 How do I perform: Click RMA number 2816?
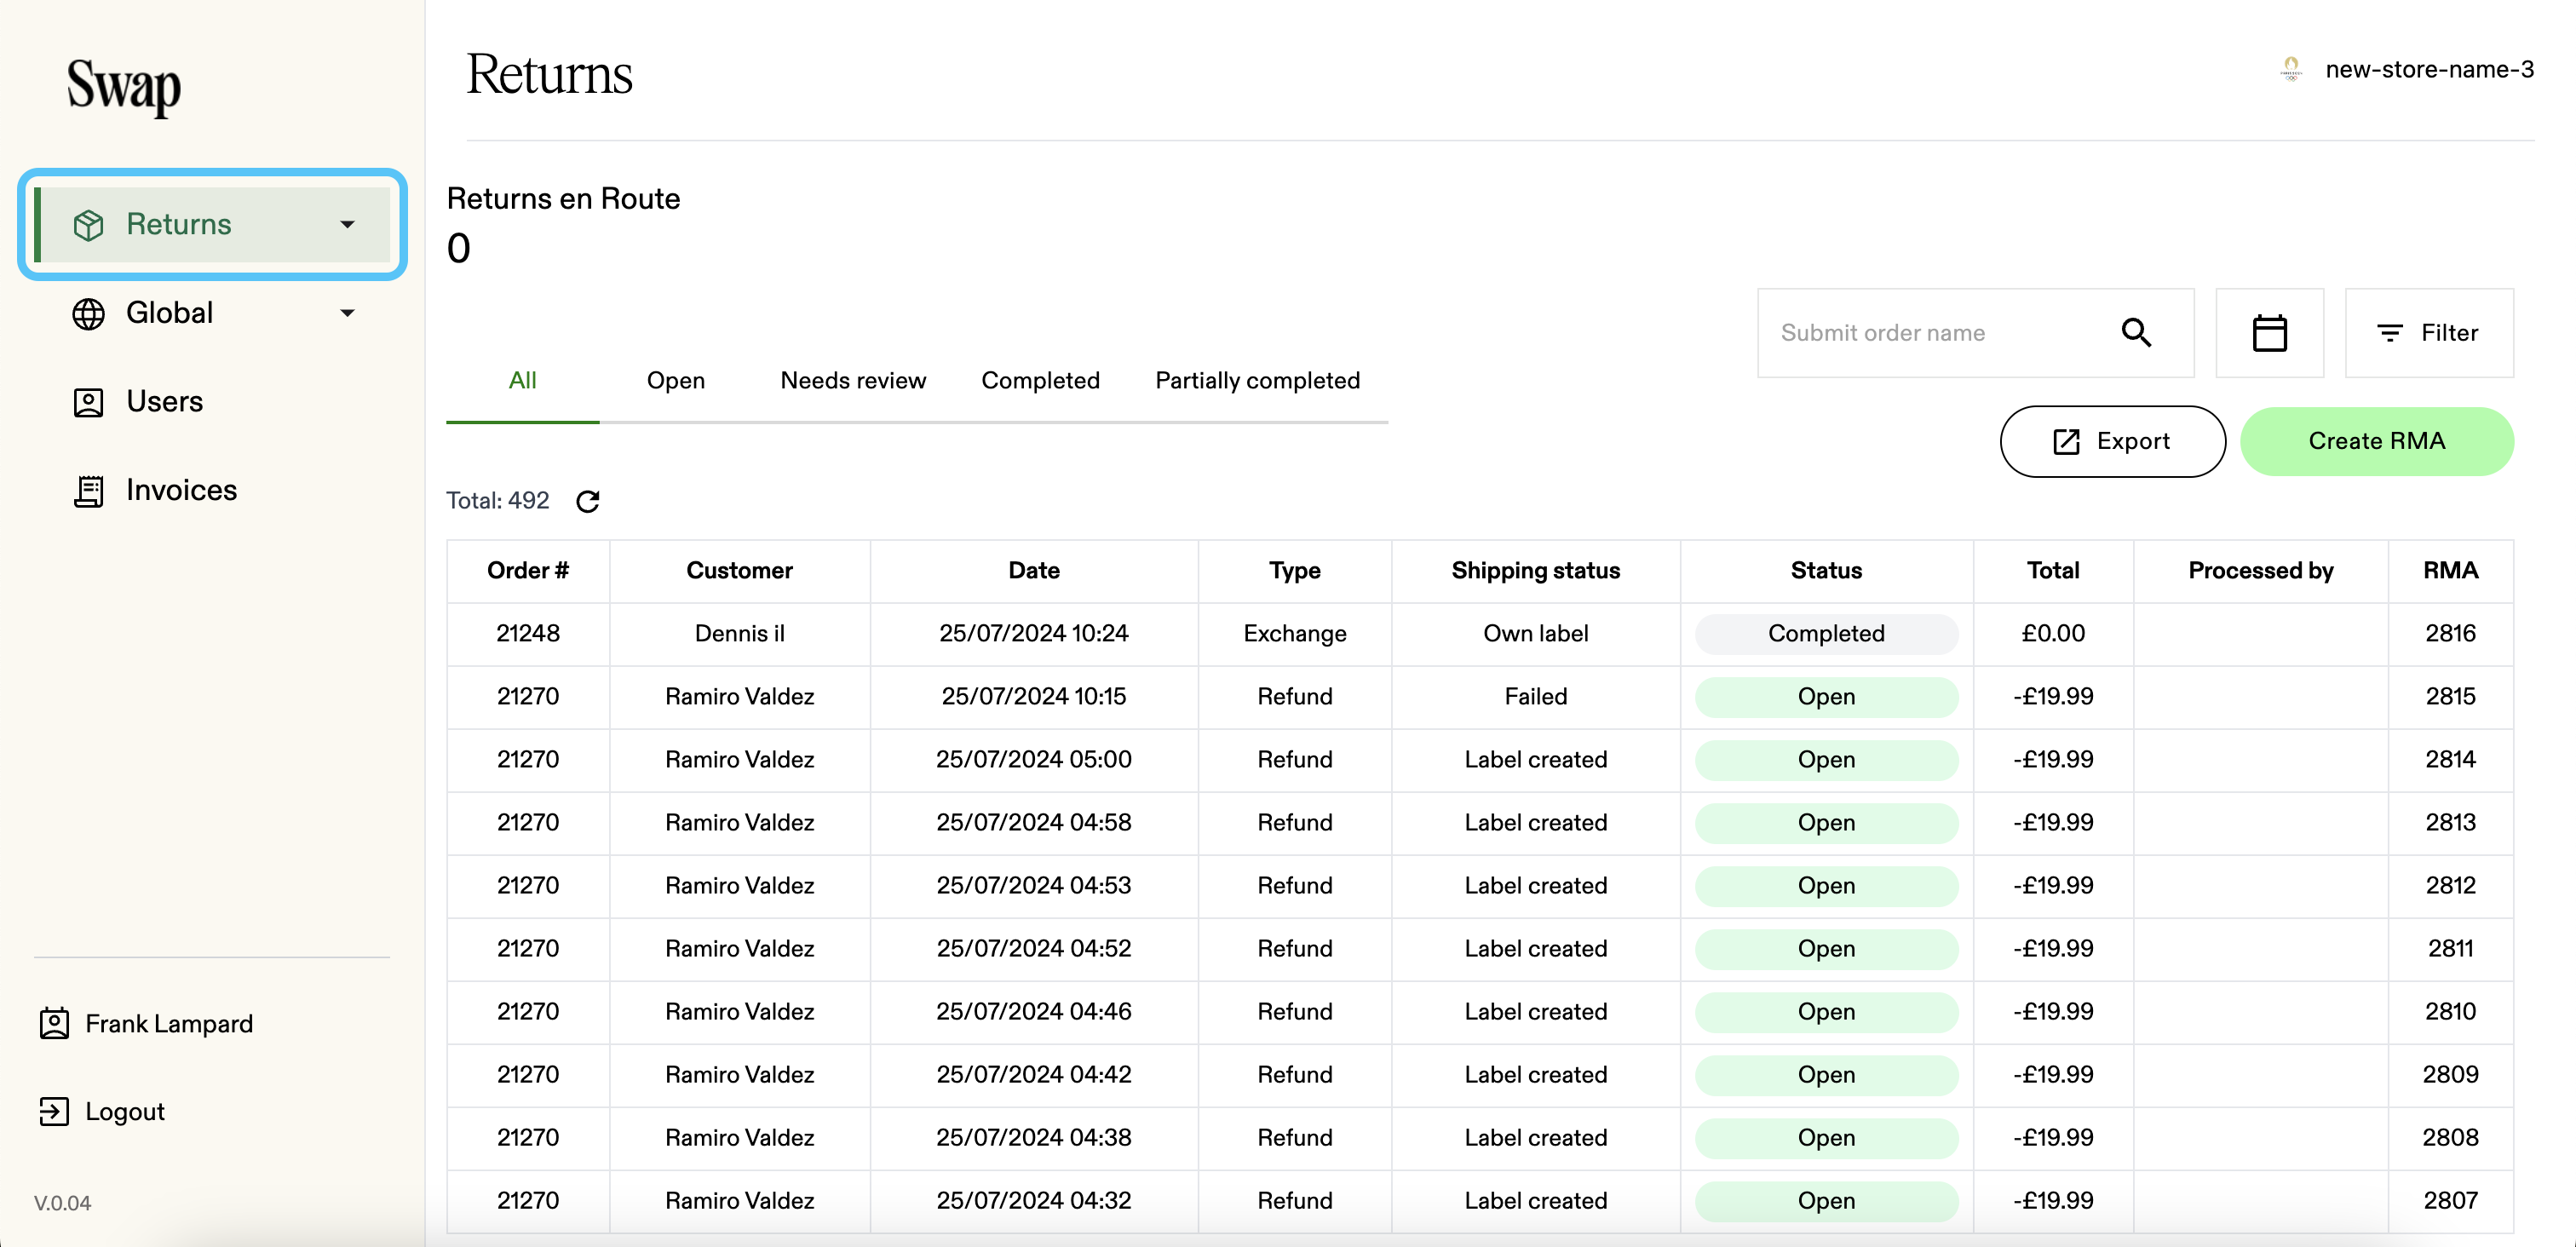click(2450, 634)
